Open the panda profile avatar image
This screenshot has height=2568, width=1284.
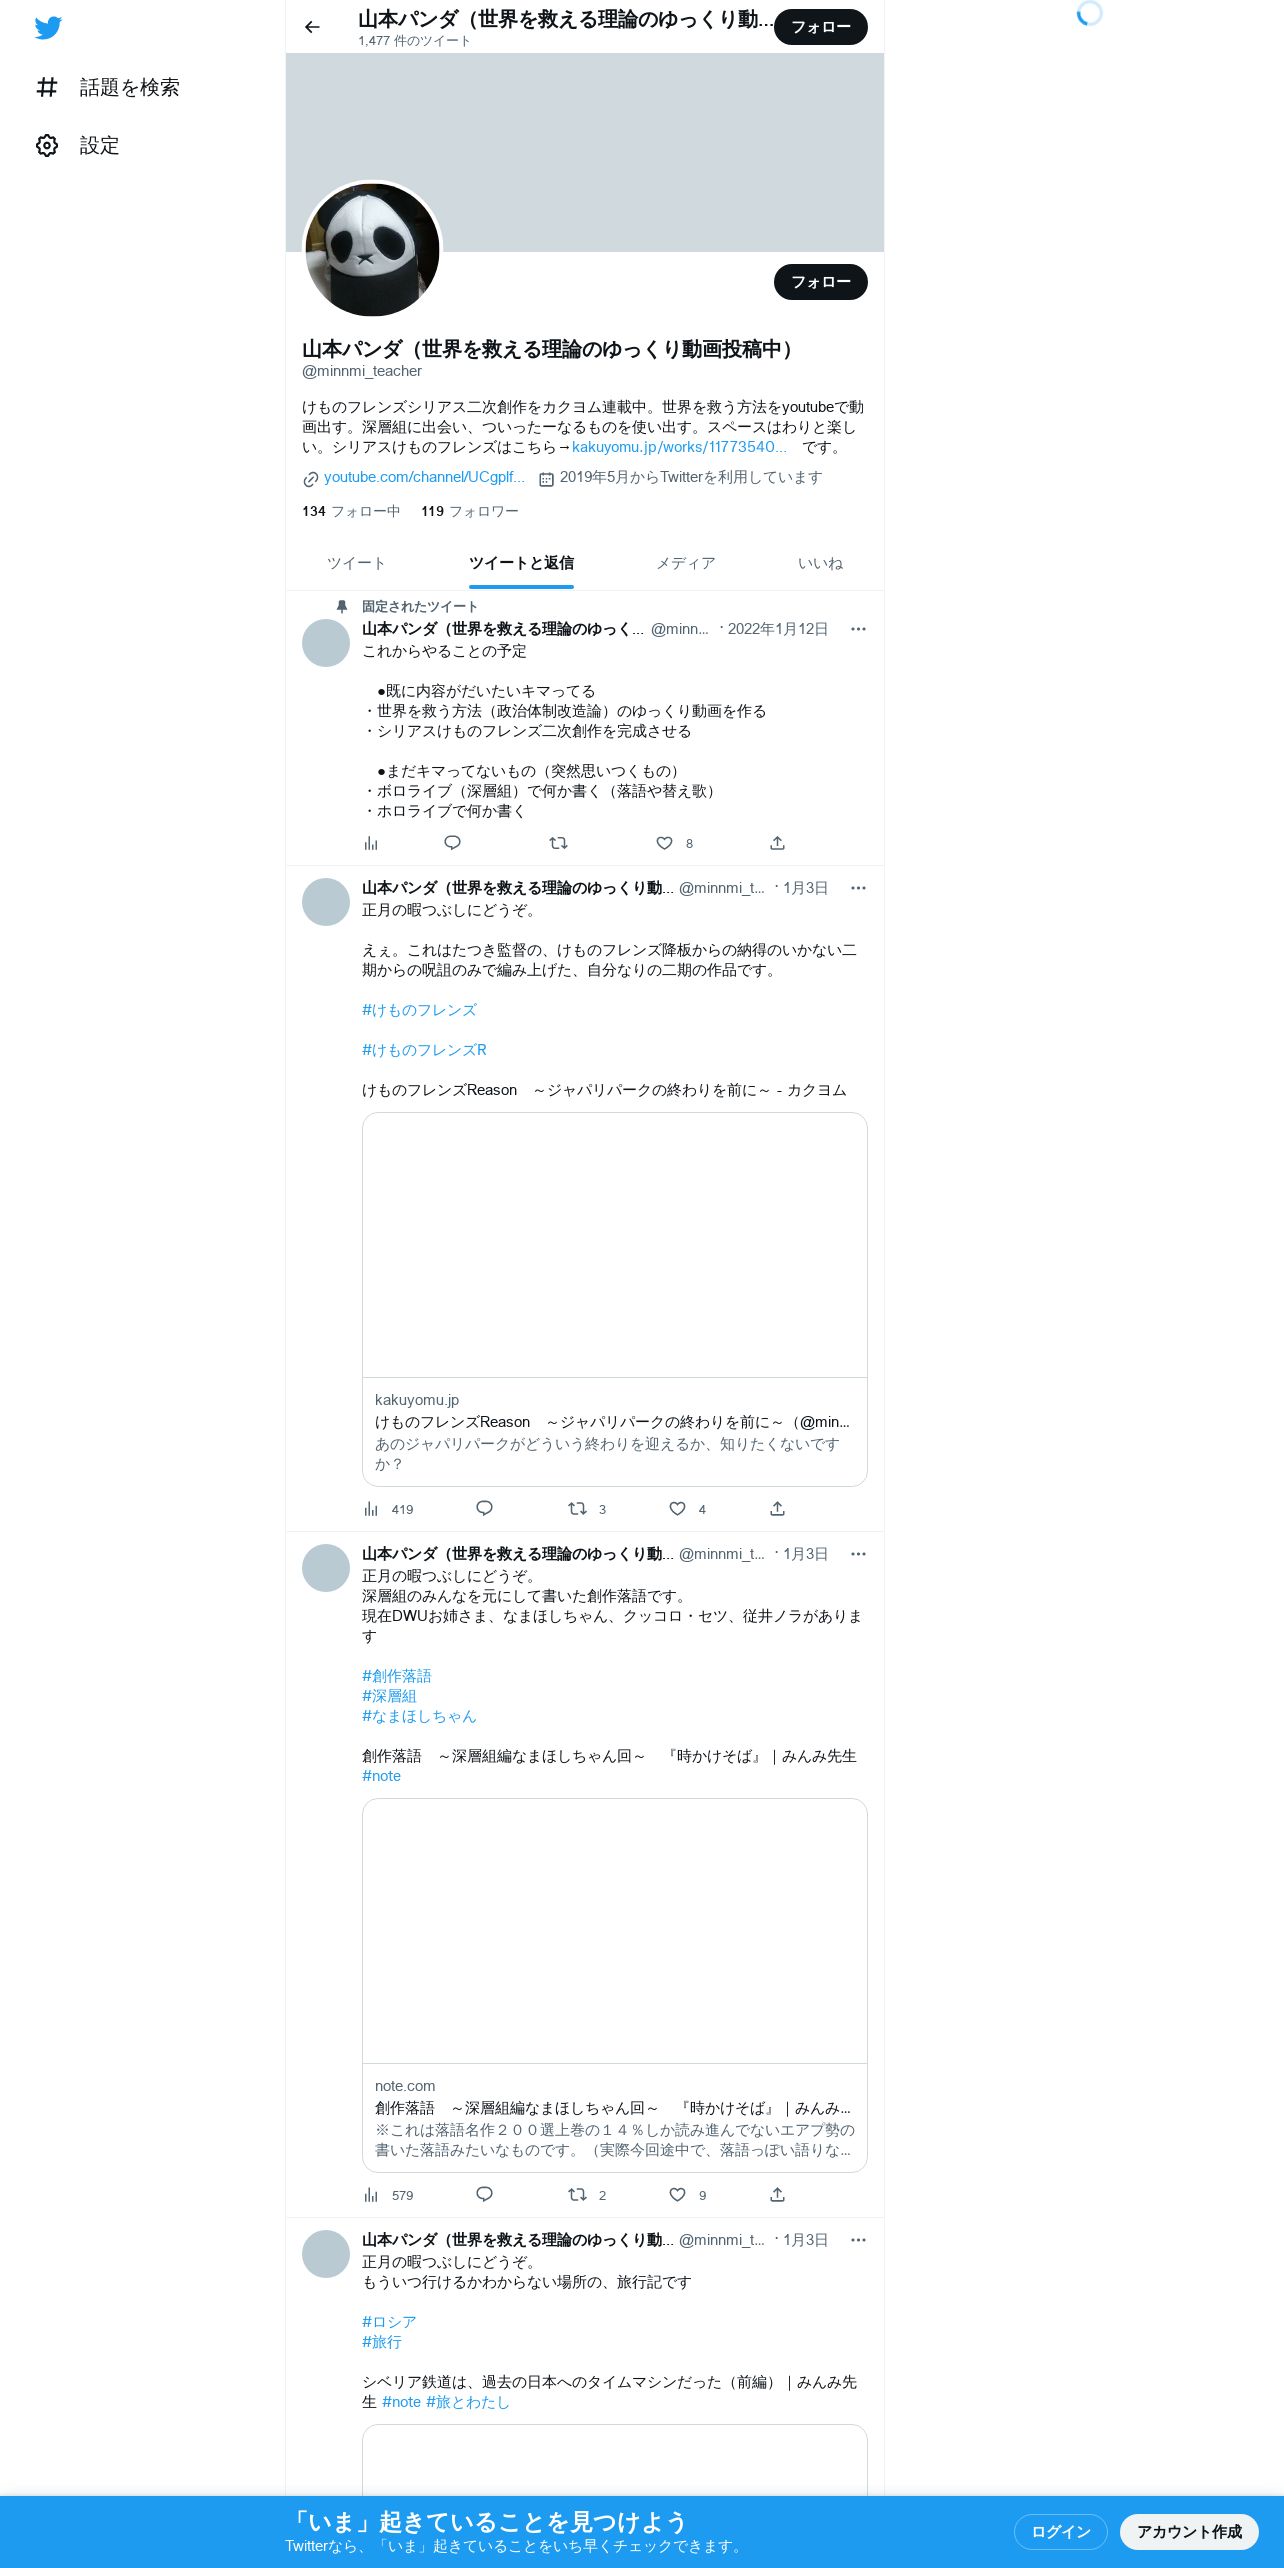coord(372,249)
